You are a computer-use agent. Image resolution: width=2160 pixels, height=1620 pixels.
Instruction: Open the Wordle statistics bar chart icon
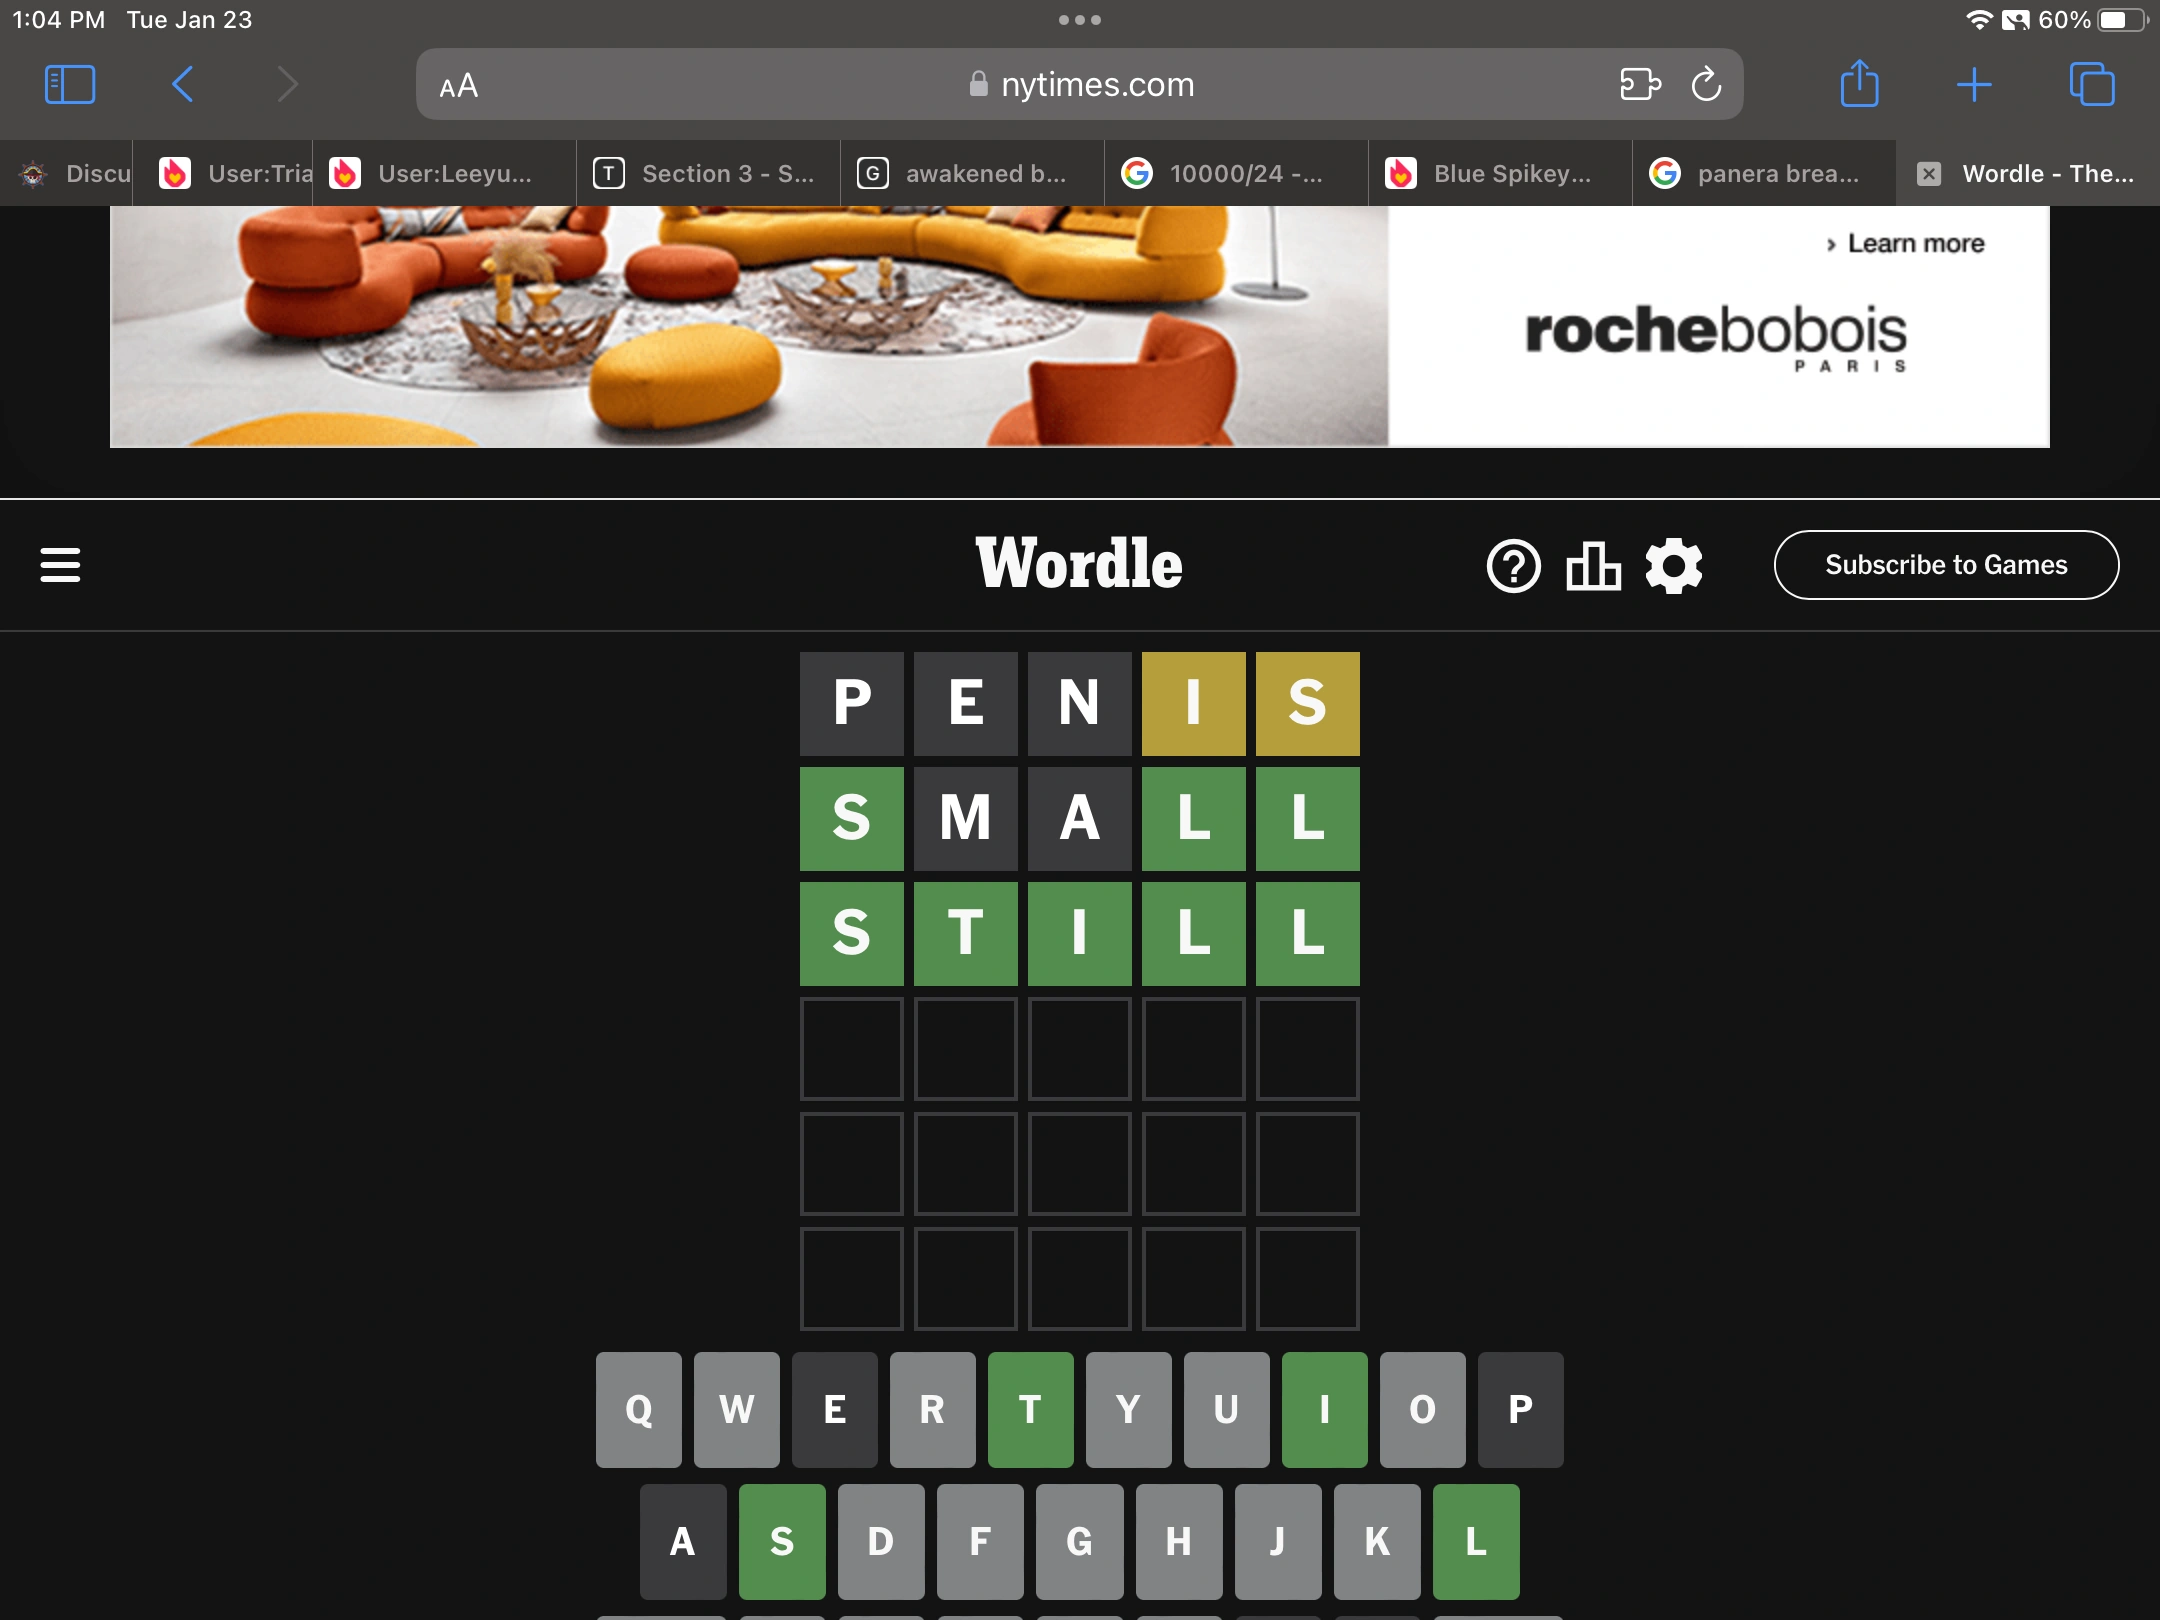[1593, 566]
